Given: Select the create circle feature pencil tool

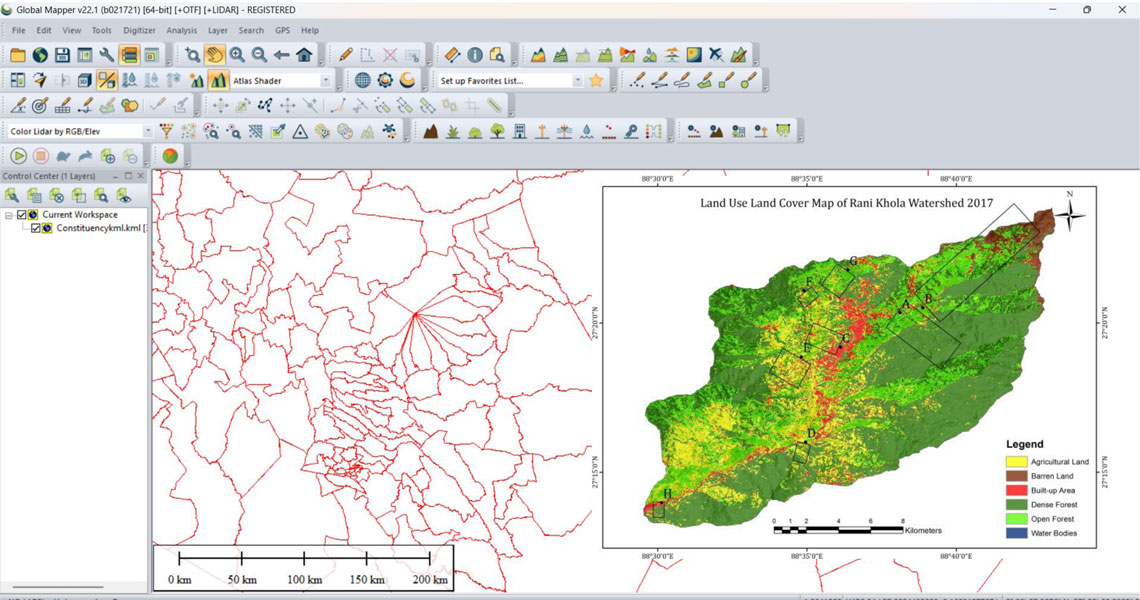Looking at the screenshot, I should click(749, 80).
